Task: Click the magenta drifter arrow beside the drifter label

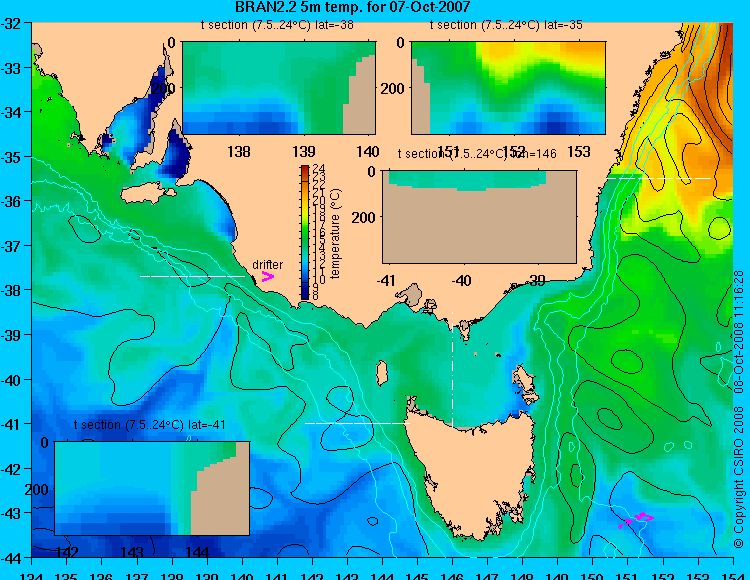Action: point(268,276)
